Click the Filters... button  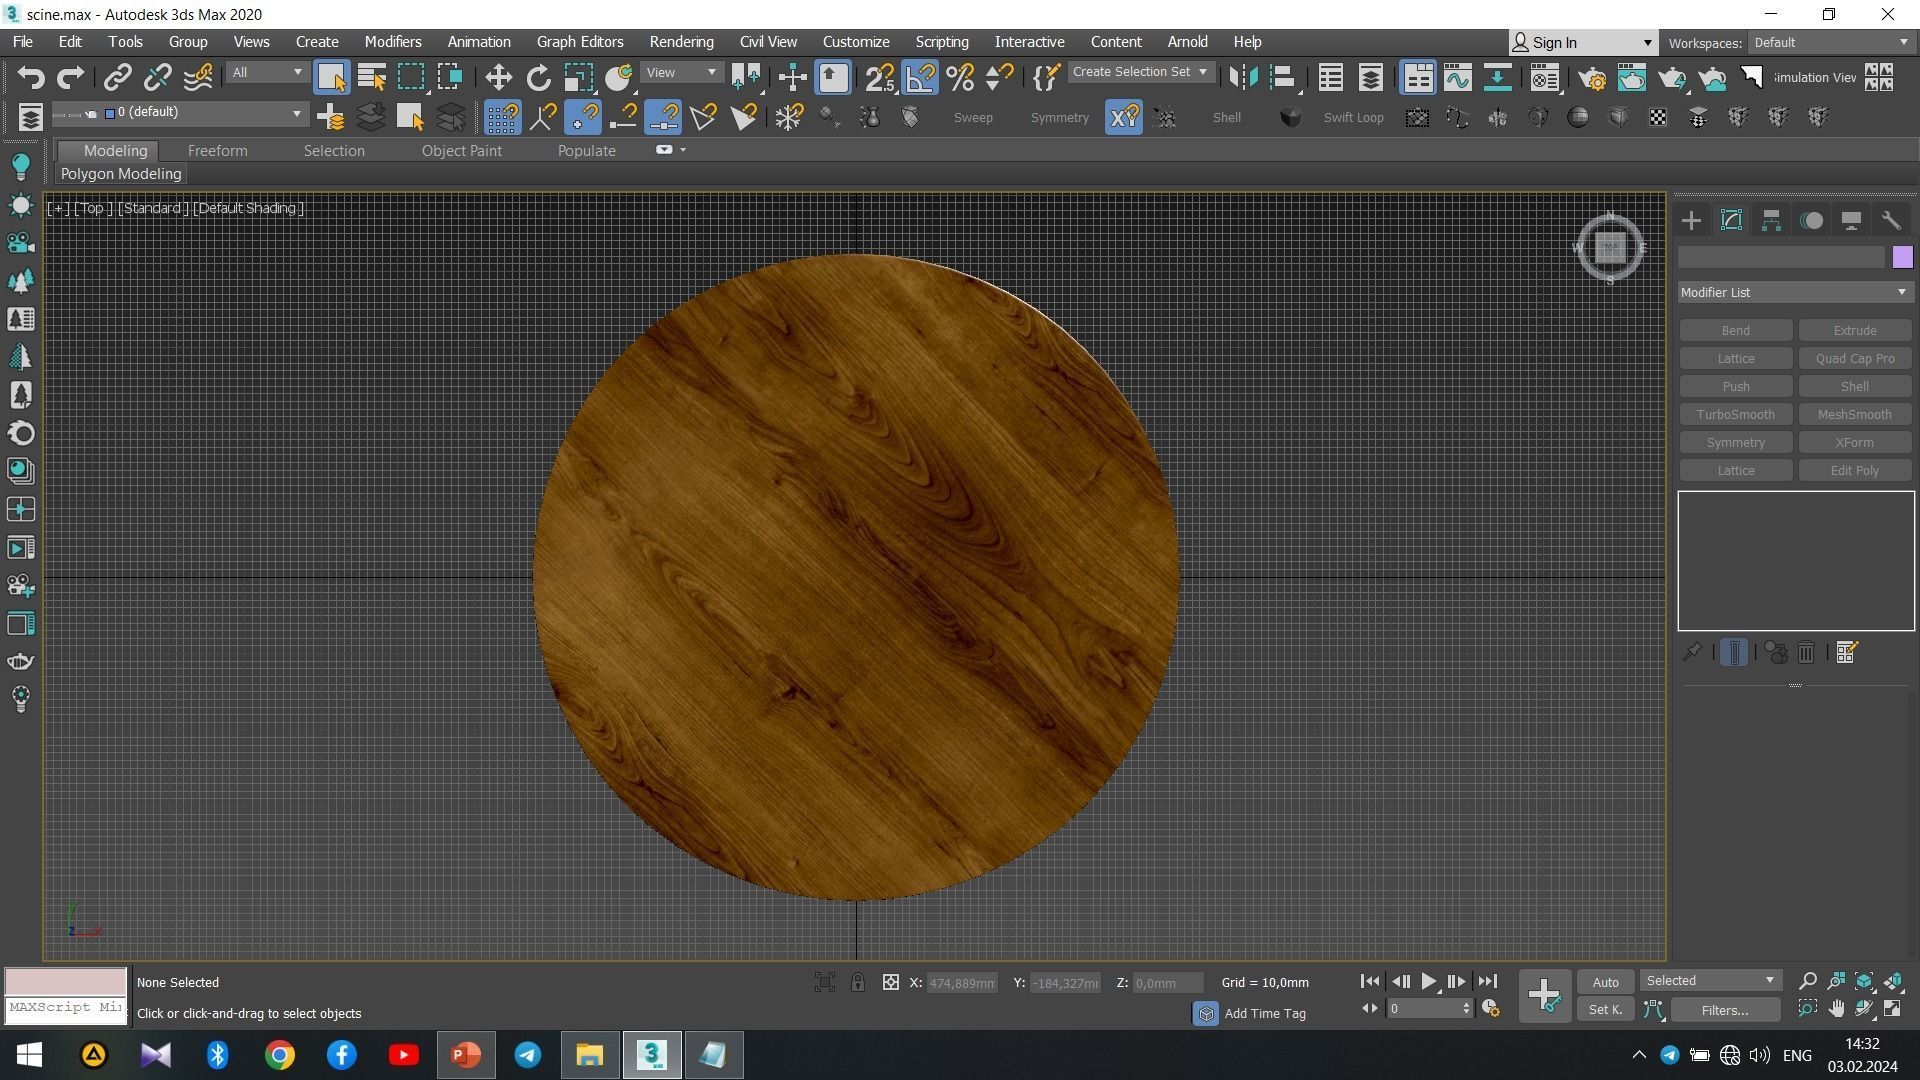coord(1725,1010)
